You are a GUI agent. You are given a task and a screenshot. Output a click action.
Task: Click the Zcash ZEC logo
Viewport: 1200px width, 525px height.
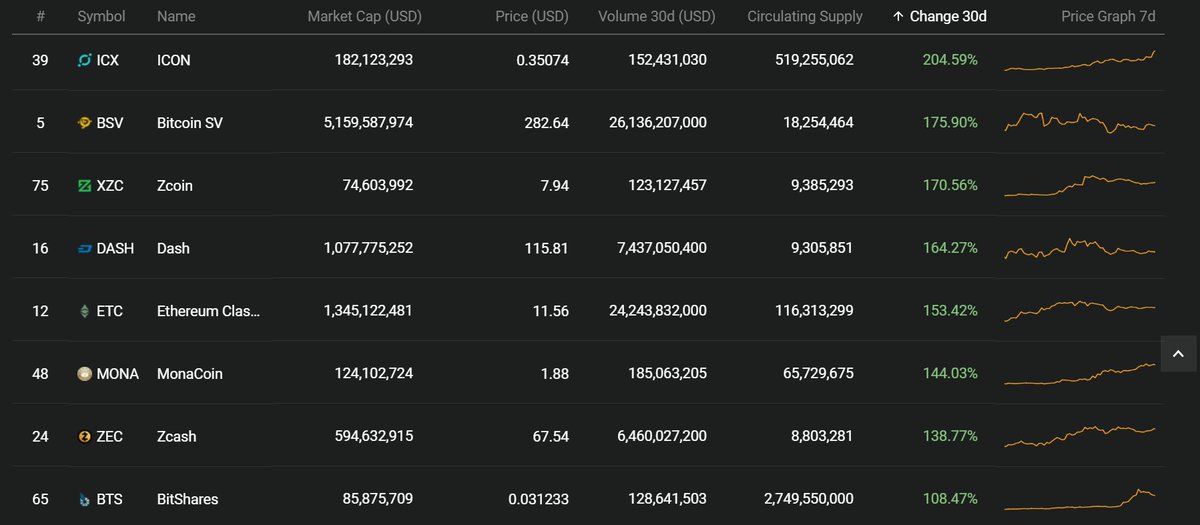[85, 436]
